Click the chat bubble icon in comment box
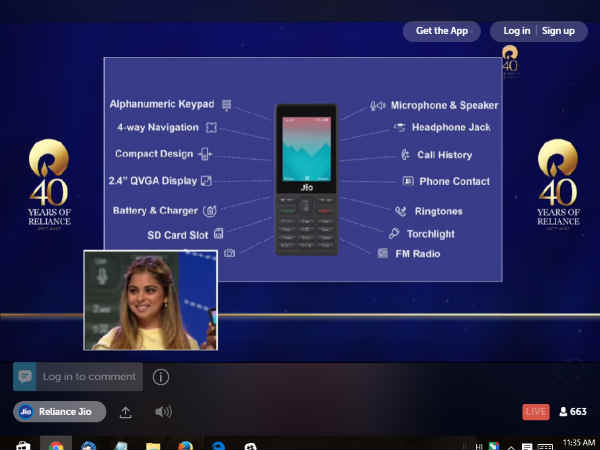 (25, 377)
